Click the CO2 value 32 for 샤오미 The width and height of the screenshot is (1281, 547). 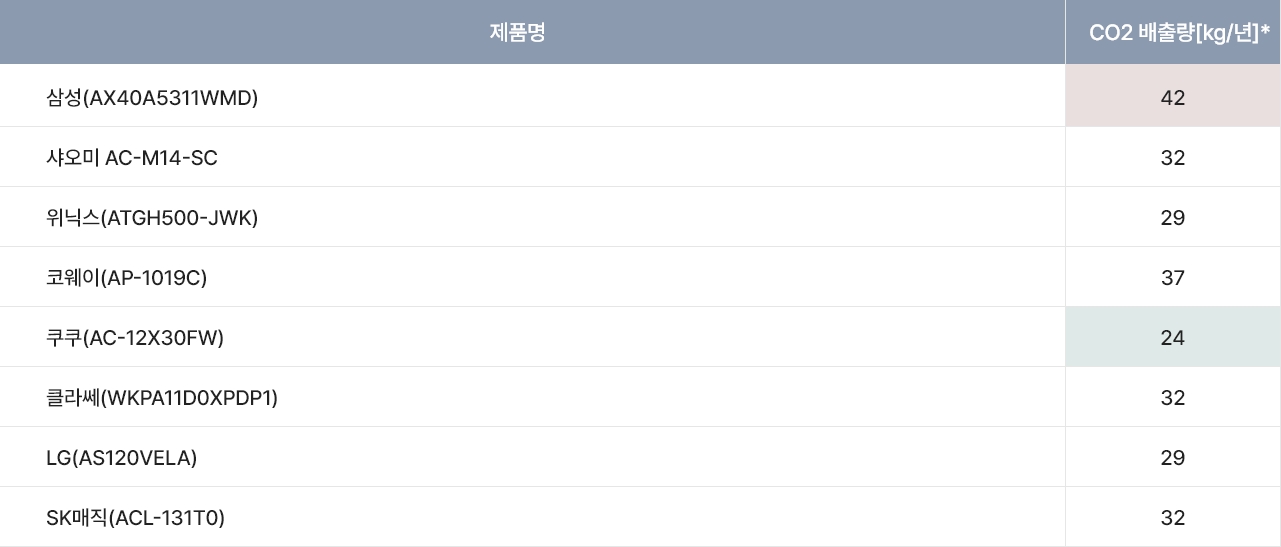pyautogui.click(x=1173, y=158)
